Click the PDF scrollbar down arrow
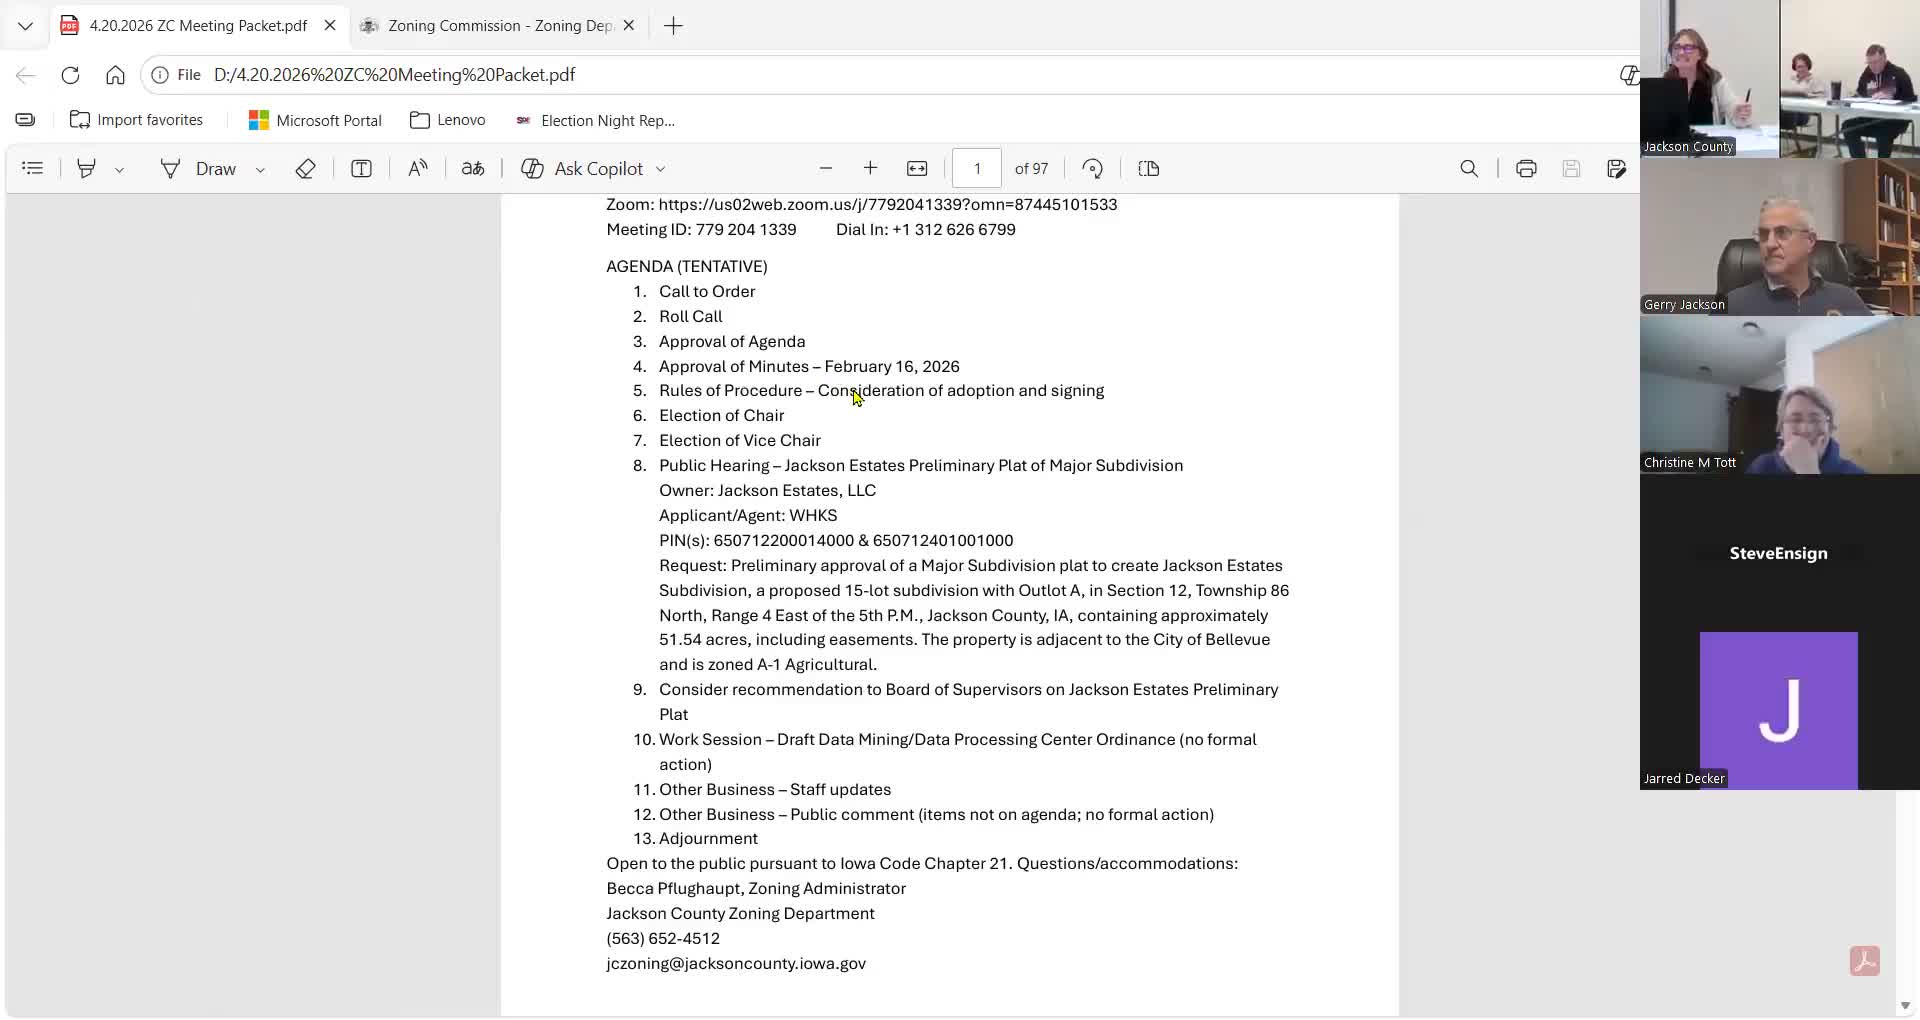Viewport: 1920px width, 1020px height. (1905, 1006)
